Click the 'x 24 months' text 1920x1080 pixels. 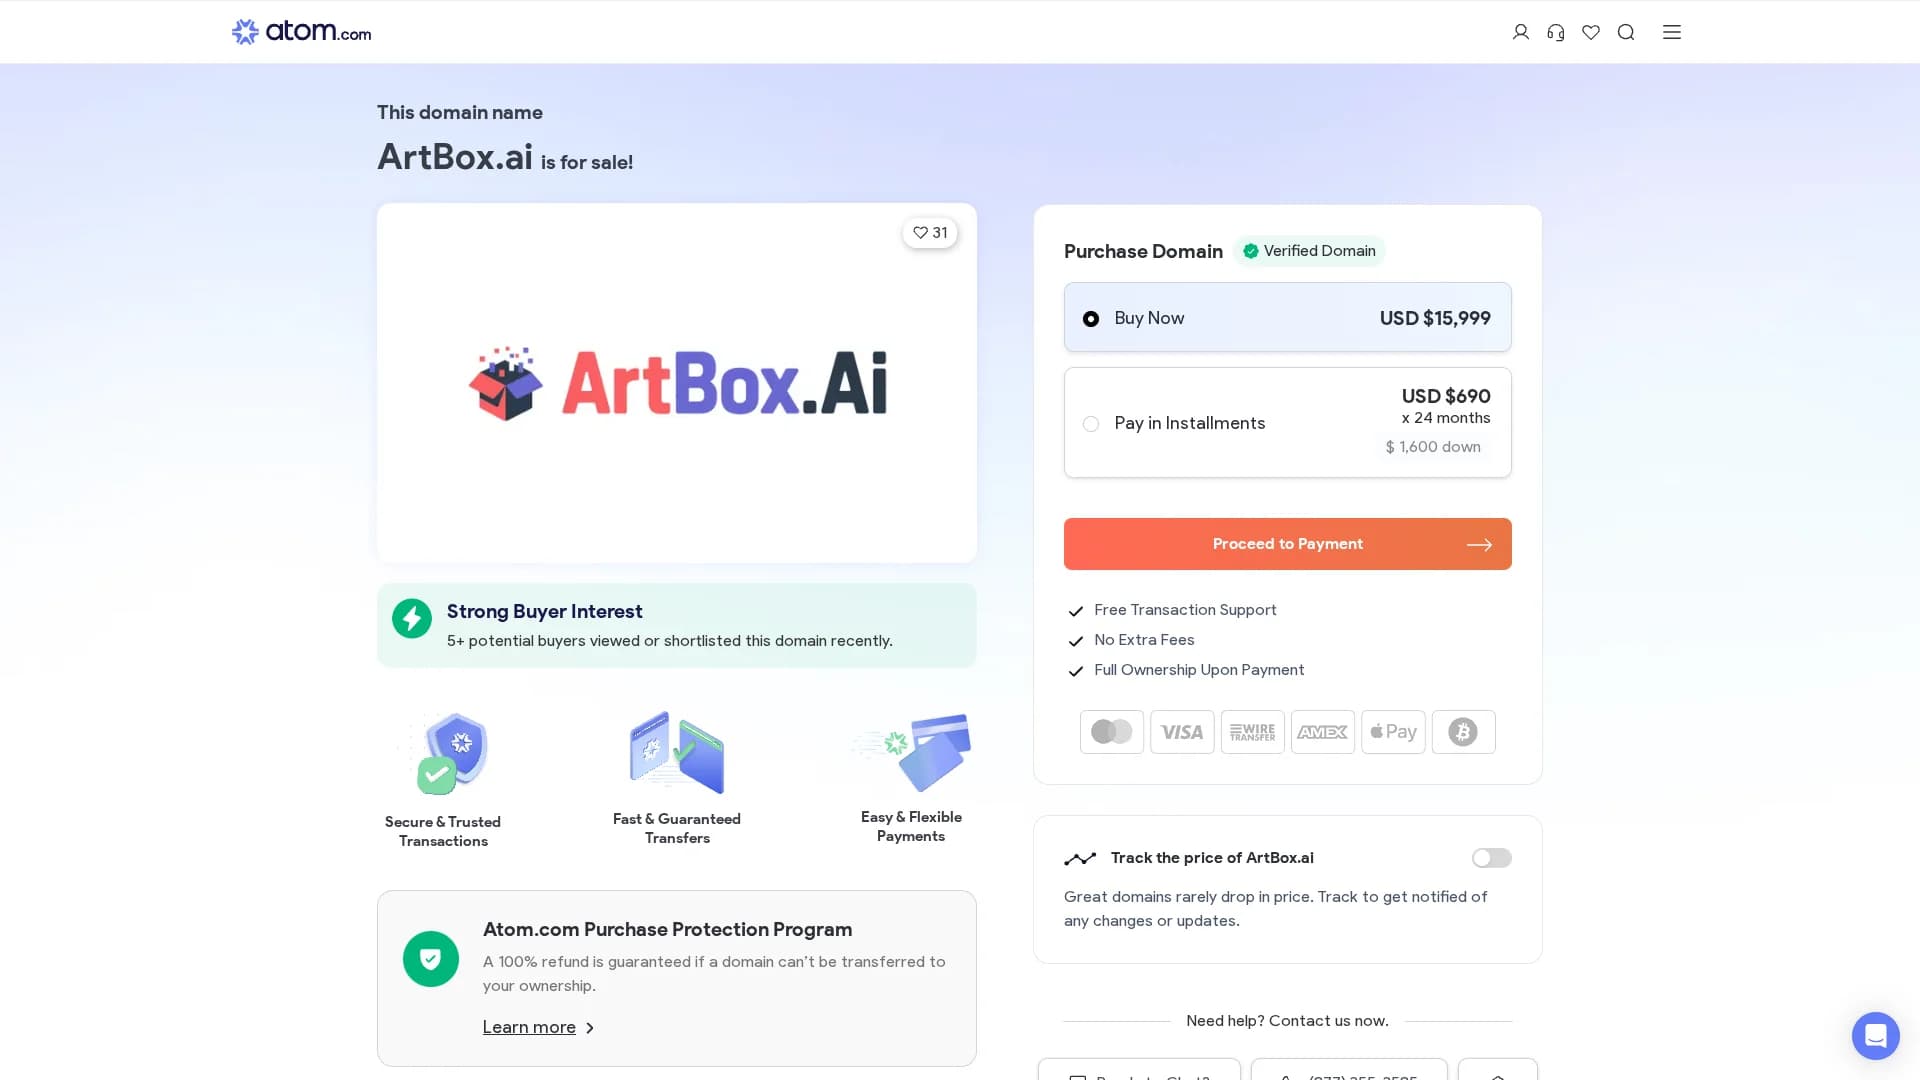click(1446, 418)
